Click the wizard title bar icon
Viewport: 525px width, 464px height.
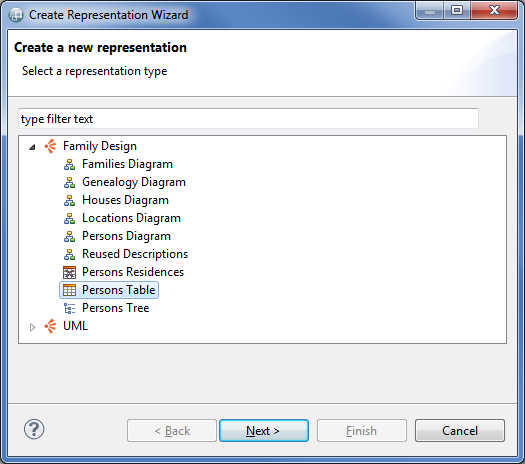16,15
